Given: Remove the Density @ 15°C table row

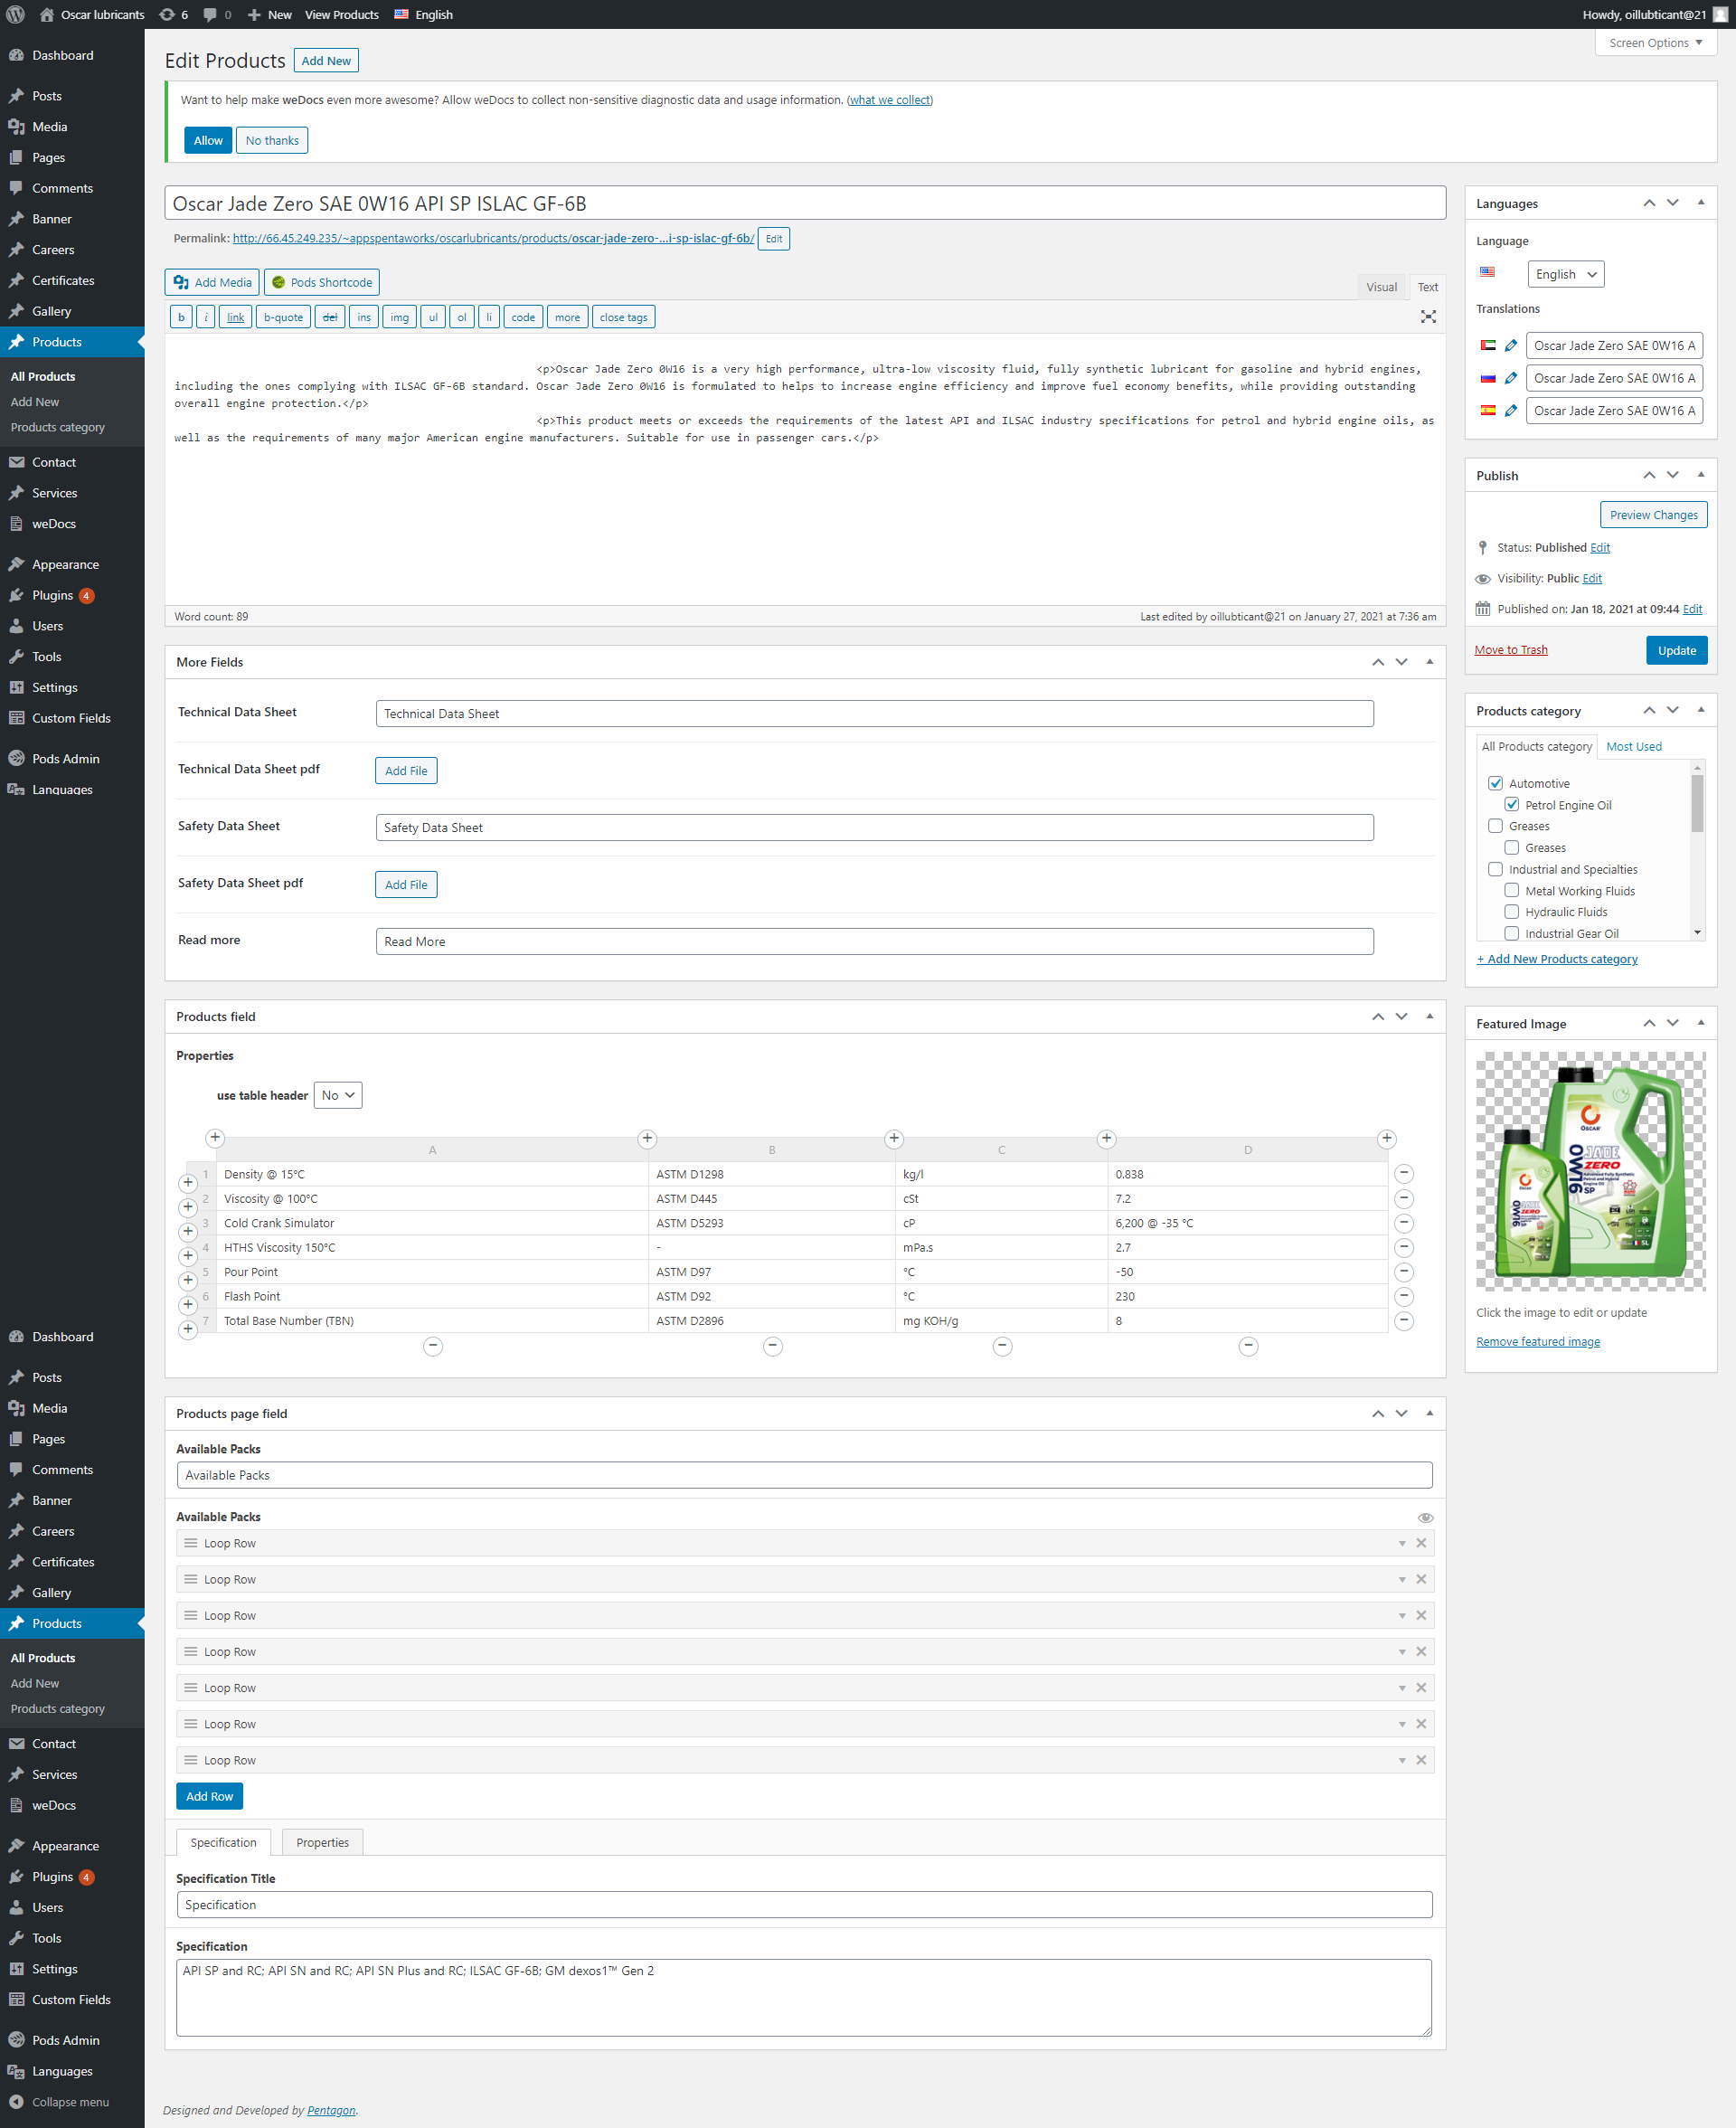Looking at the screenshot, I should pyautogui.click(x=1404, y=1174).
